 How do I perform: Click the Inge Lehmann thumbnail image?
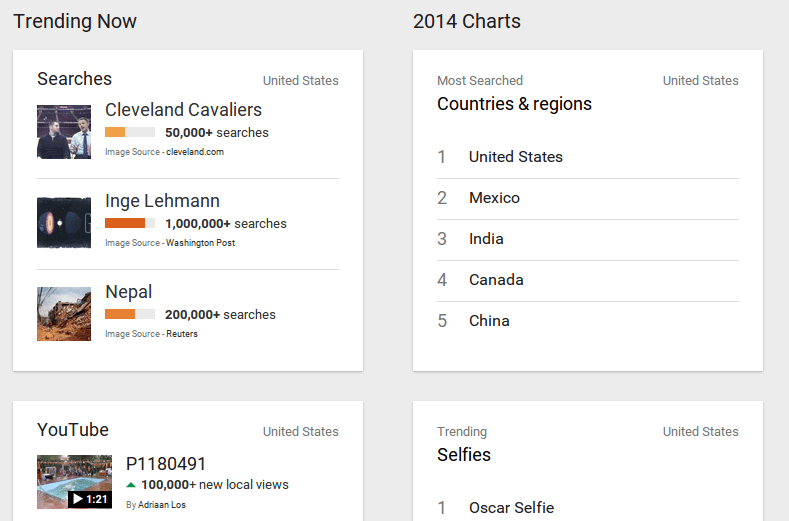(64, 223)
